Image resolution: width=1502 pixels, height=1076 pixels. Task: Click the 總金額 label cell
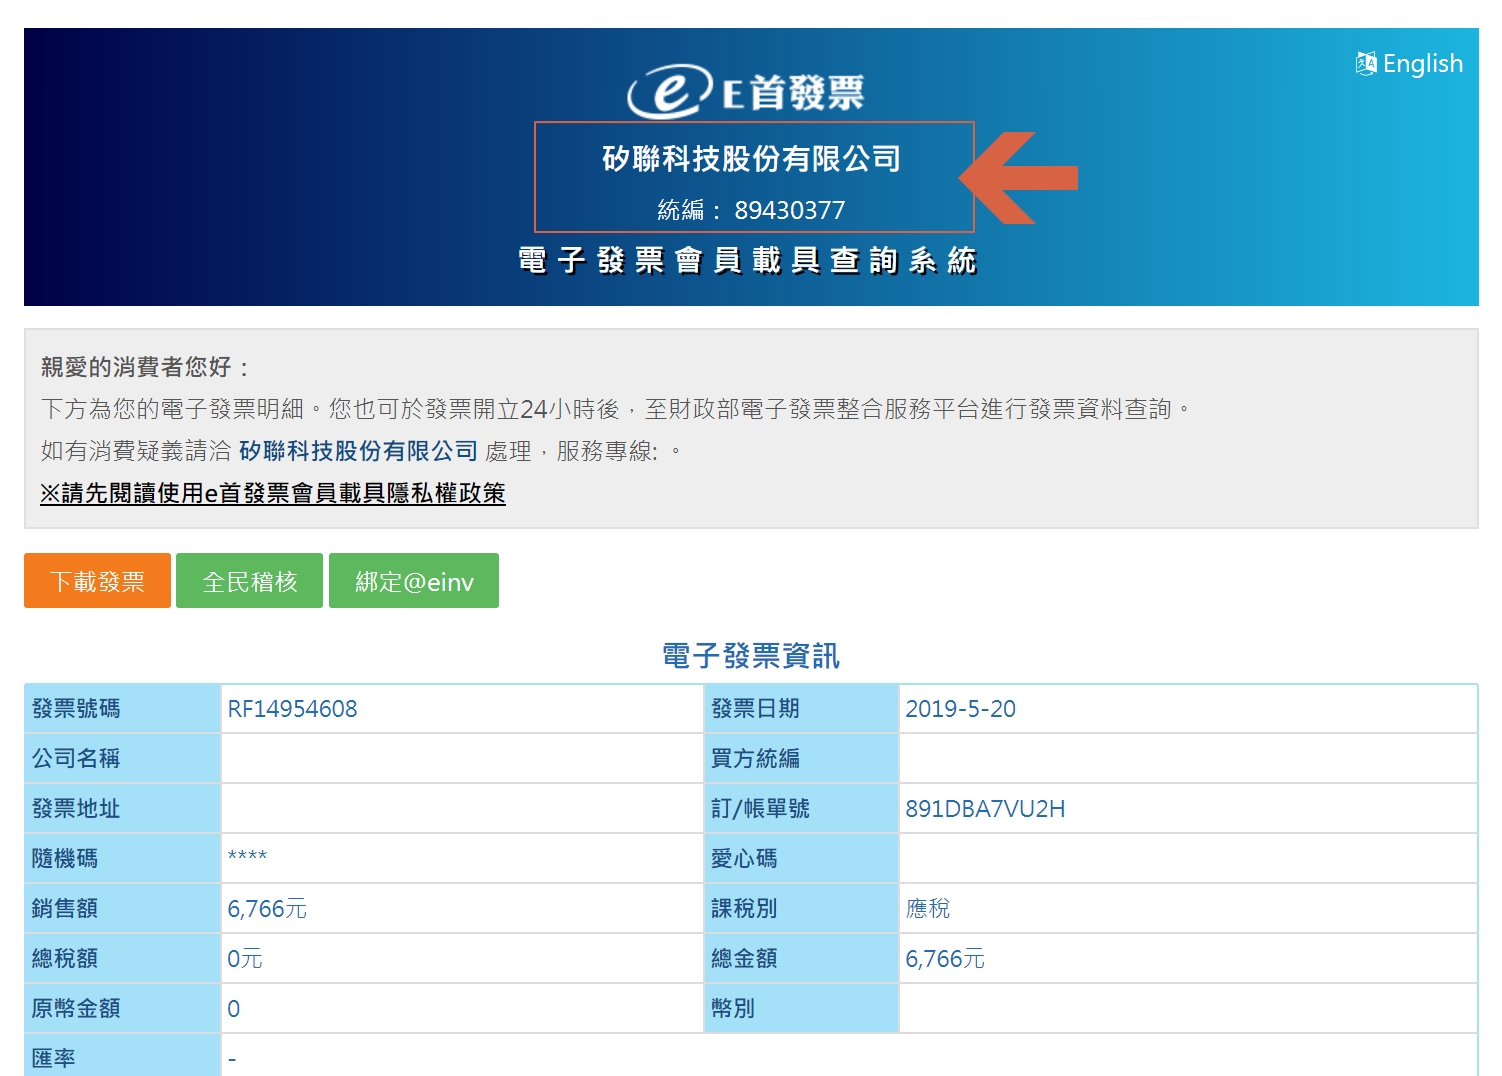tap(801, 959)
